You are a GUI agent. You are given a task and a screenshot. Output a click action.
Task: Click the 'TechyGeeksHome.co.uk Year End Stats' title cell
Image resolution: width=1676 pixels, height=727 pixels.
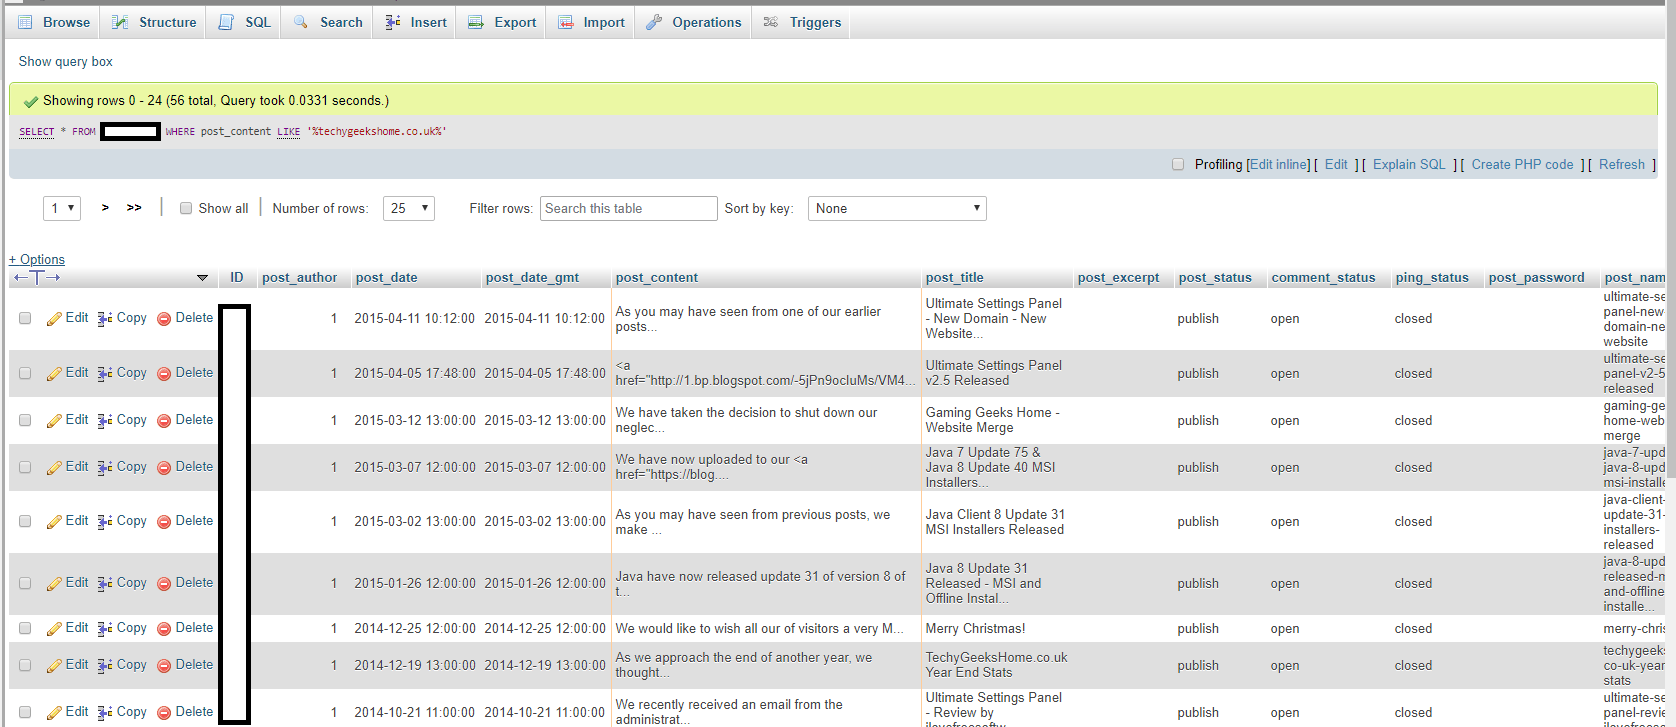(x=997, y=665)
